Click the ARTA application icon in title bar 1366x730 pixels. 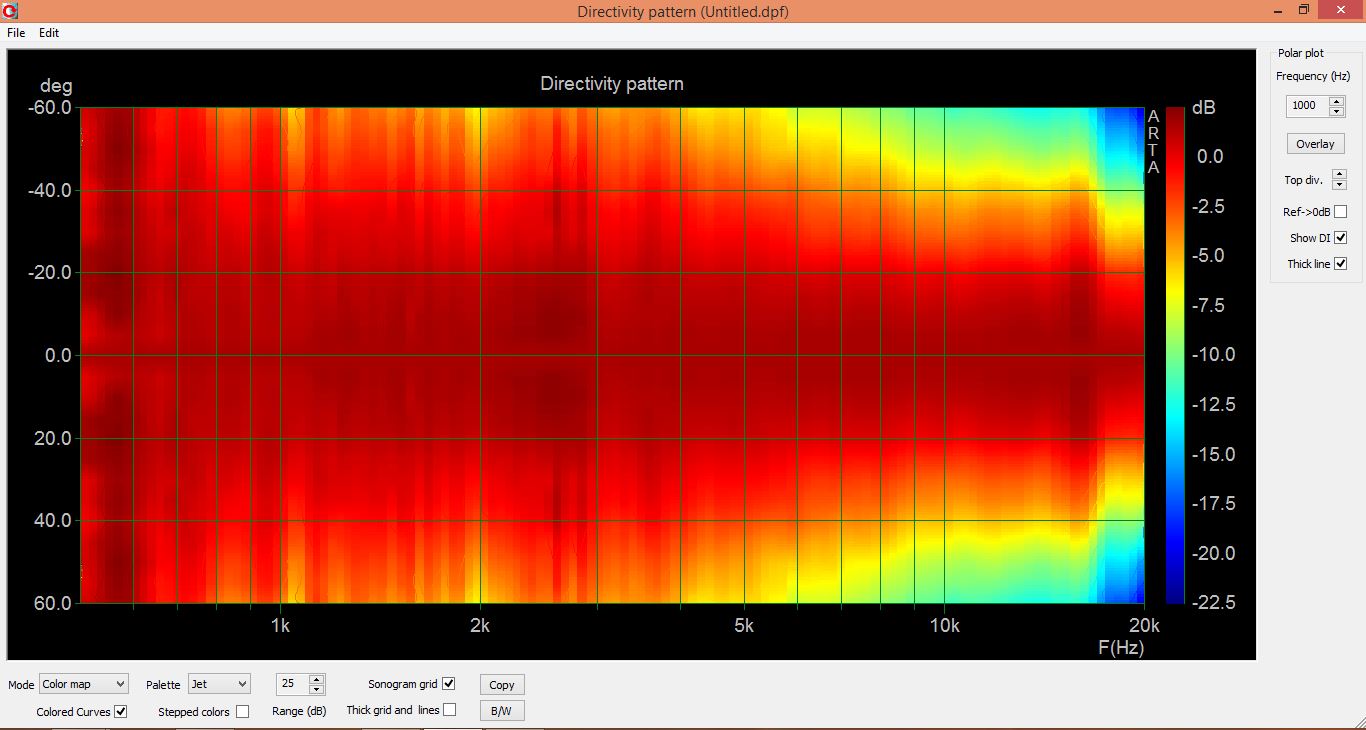10,10
